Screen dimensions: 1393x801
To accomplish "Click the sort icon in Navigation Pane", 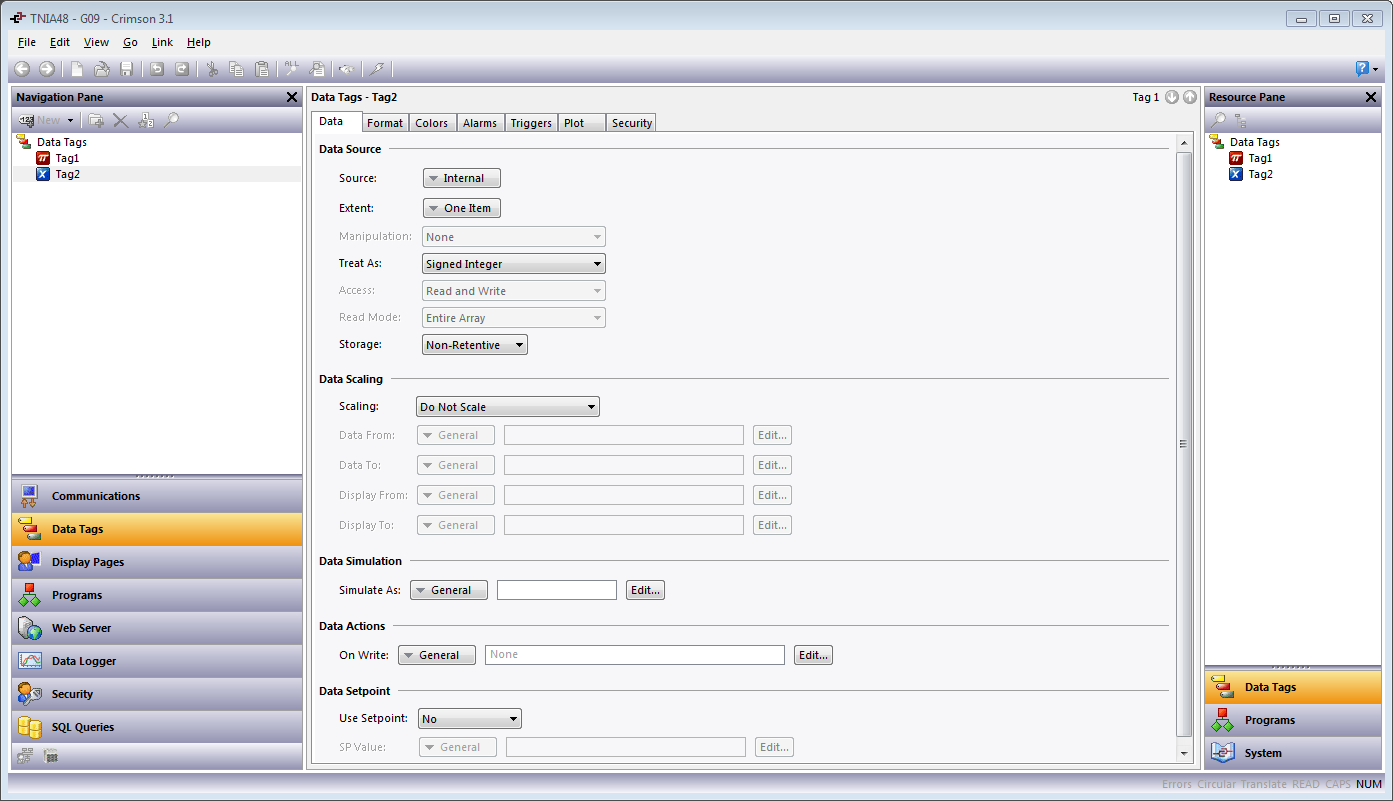I will 146,120.
